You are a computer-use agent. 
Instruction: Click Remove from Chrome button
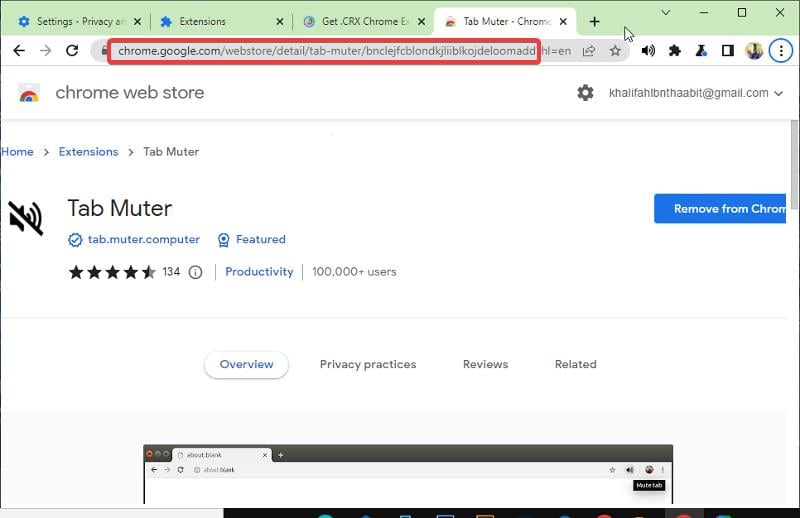click(720, 209)
